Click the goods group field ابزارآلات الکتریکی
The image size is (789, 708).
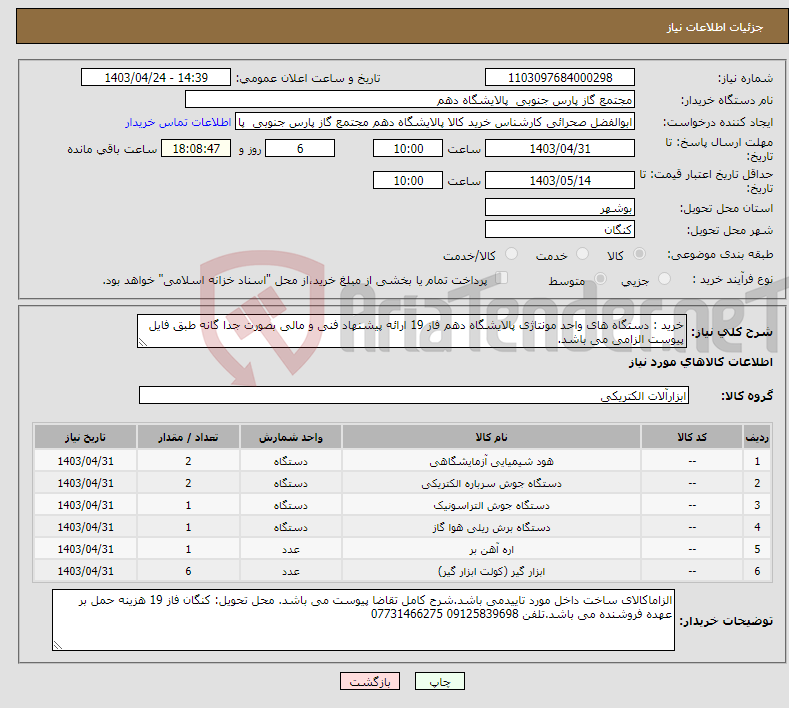(414, 396)
